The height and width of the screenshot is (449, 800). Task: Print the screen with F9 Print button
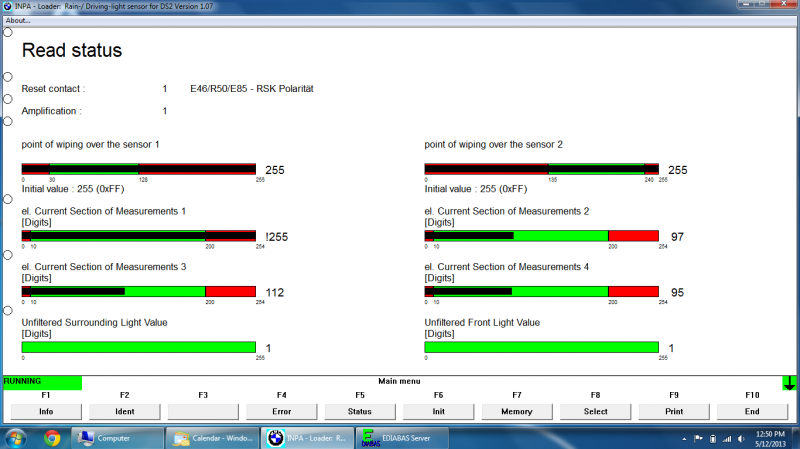click(x=674, y=411)
